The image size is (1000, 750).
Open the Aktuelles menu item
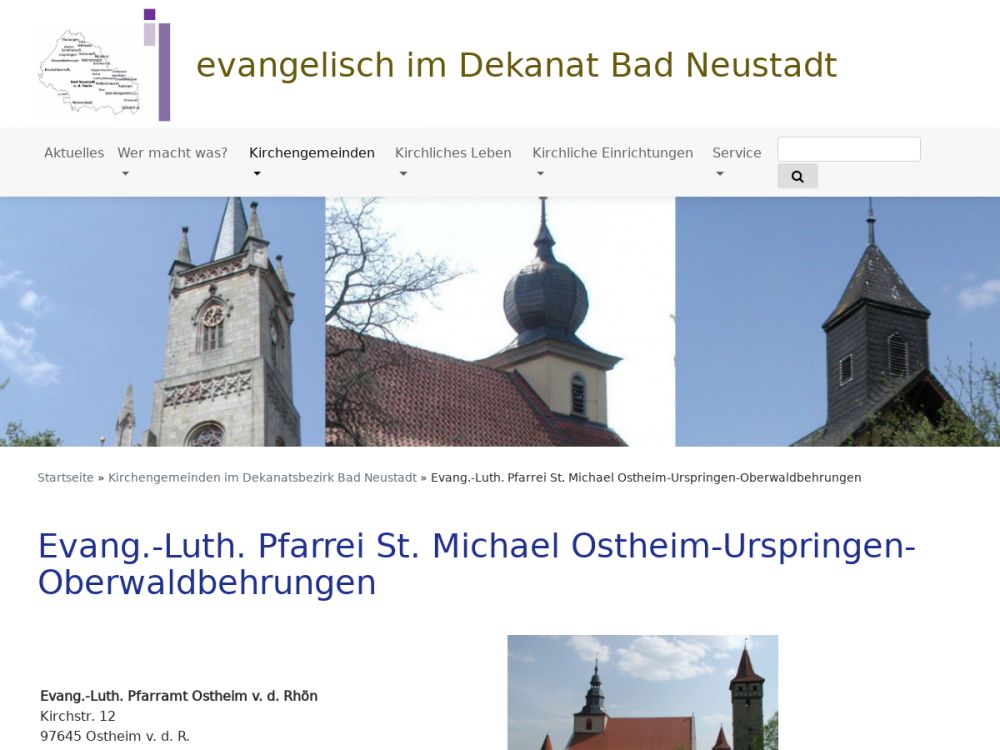click(x=74, y=153)
